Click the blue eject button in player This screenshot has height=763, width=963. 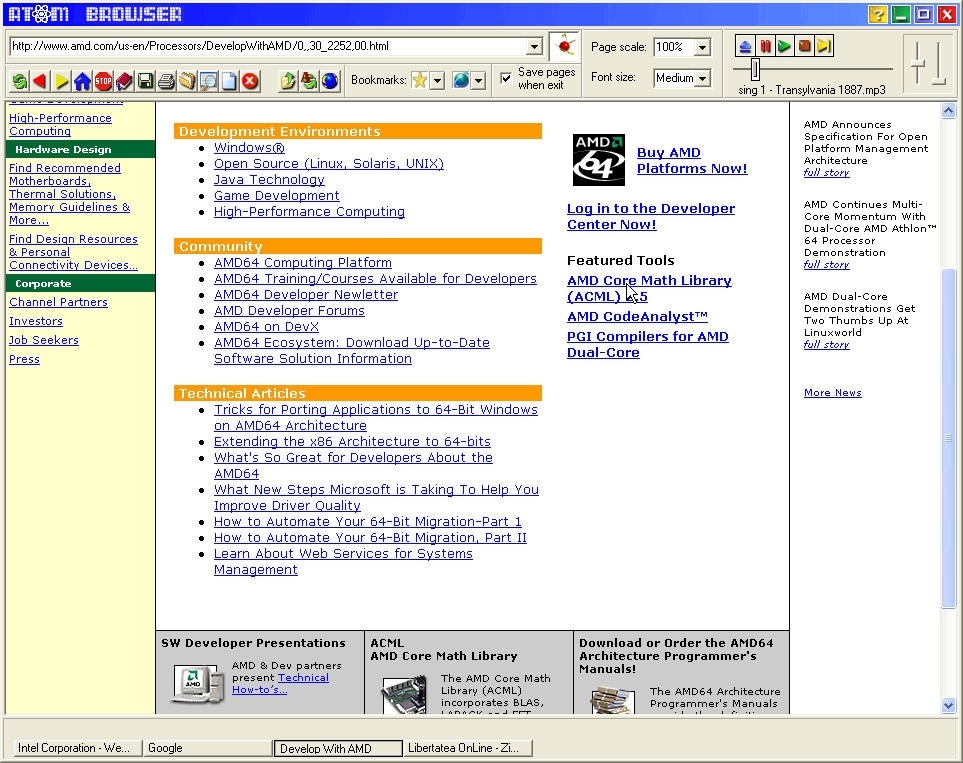[x=745, y=46]
